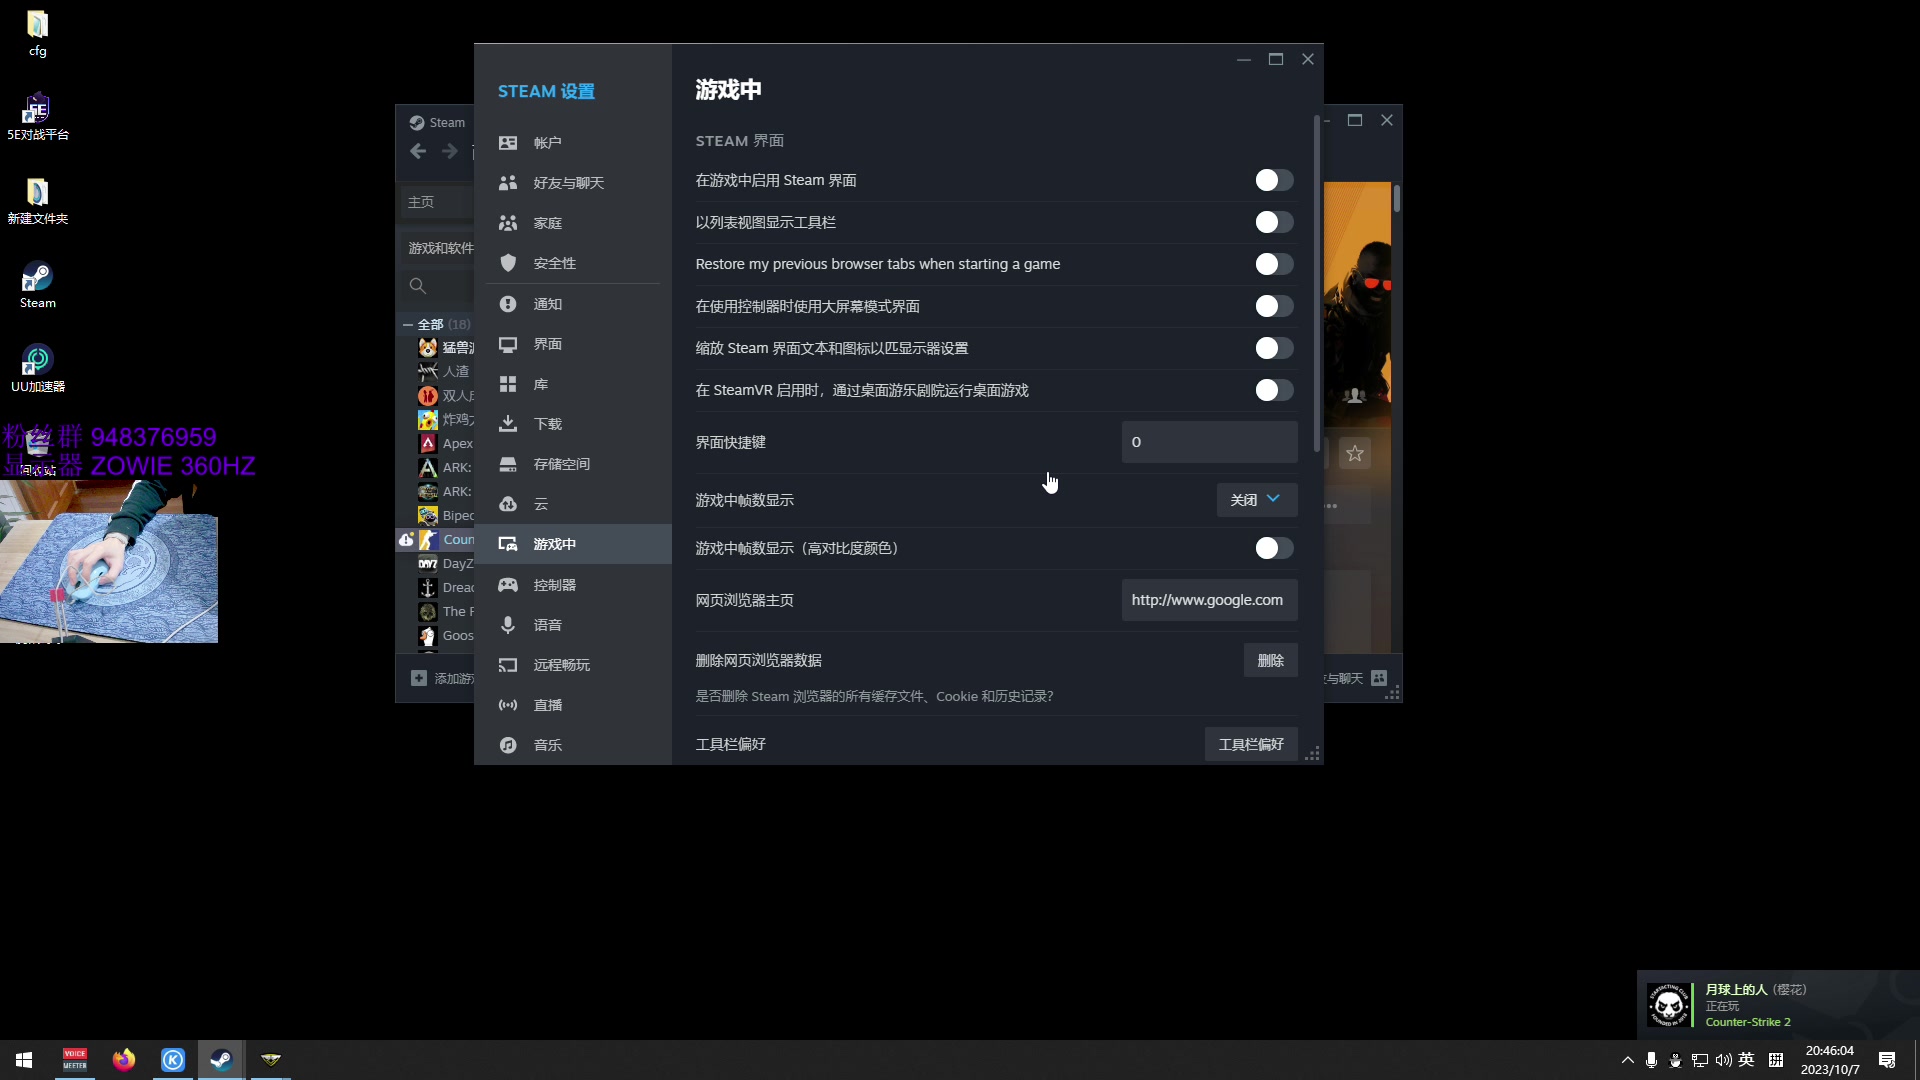Image resolution: width=1920 pixels, height=1080 pixels.
Task: Open Firefox from the taskbar
Action: [124, 1060]
